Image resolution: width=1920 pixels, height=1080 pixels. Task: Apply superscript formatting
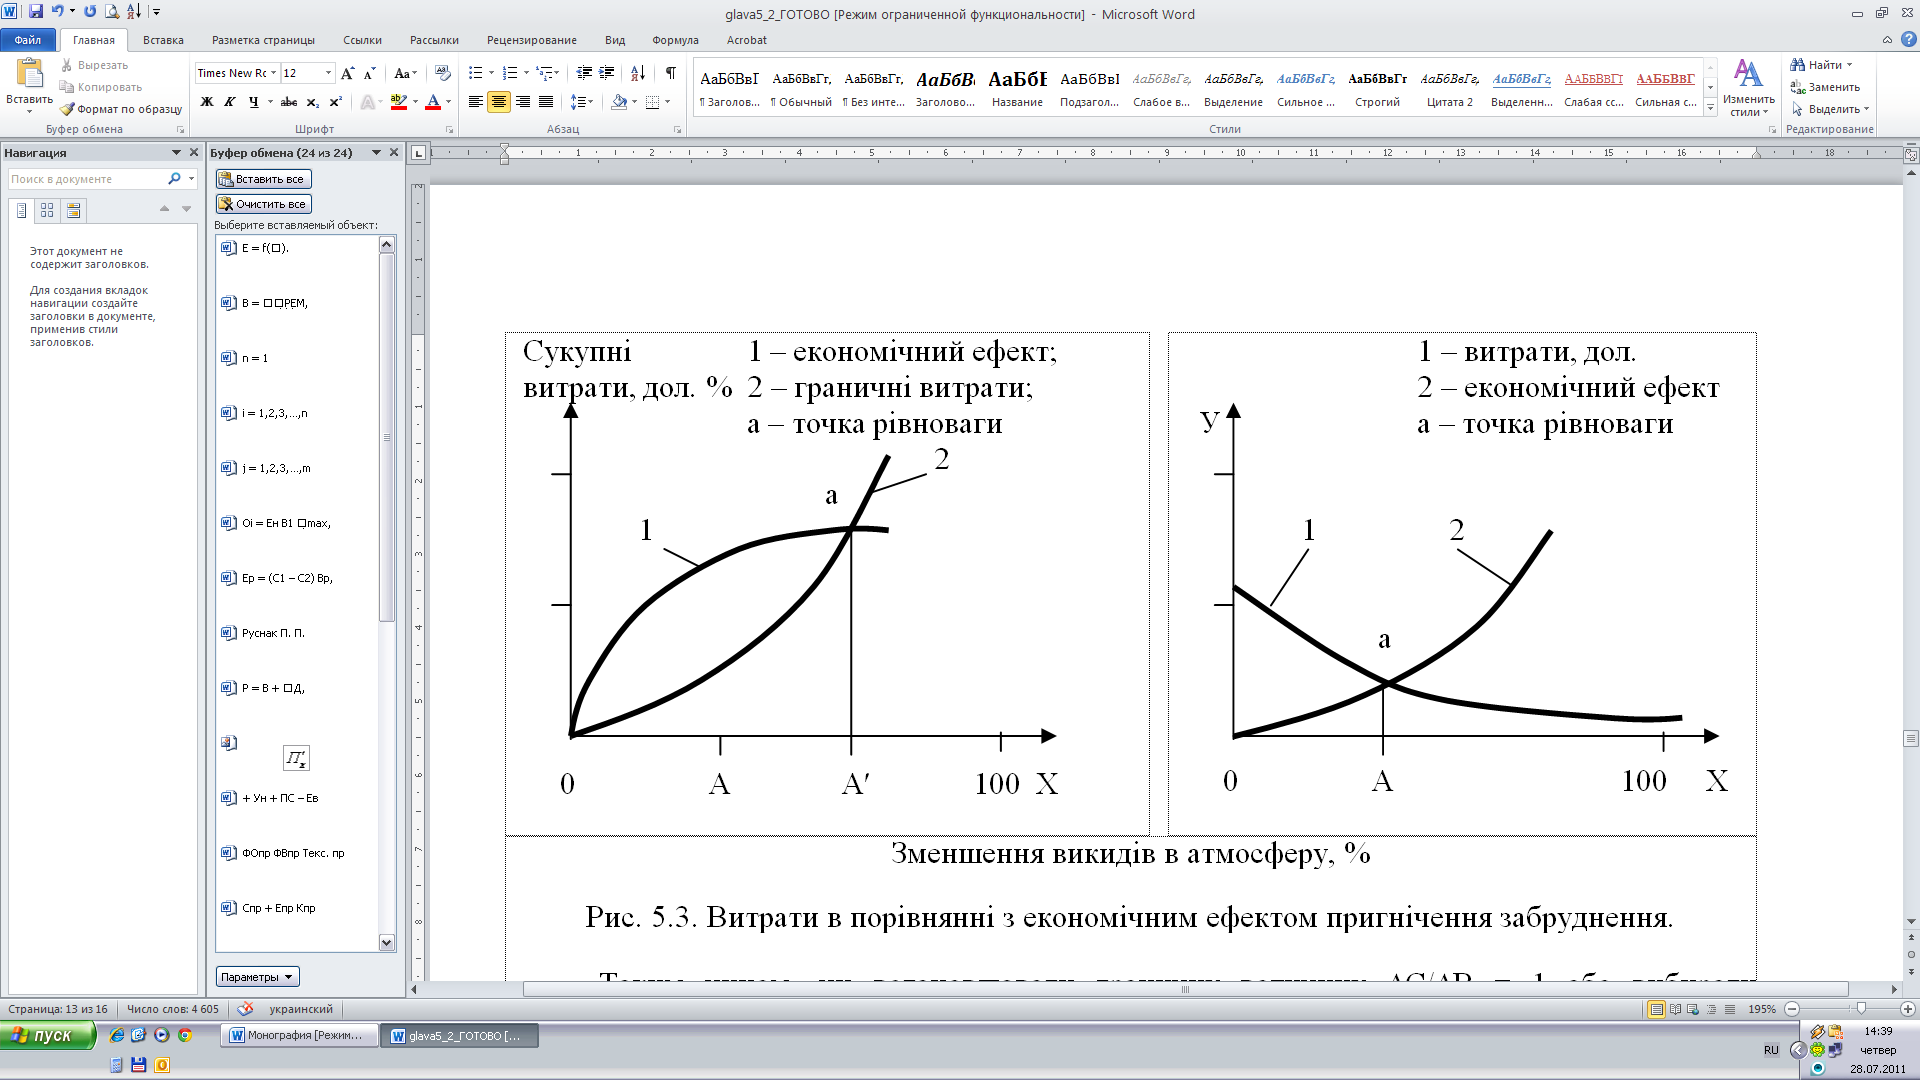pos(336,102)
